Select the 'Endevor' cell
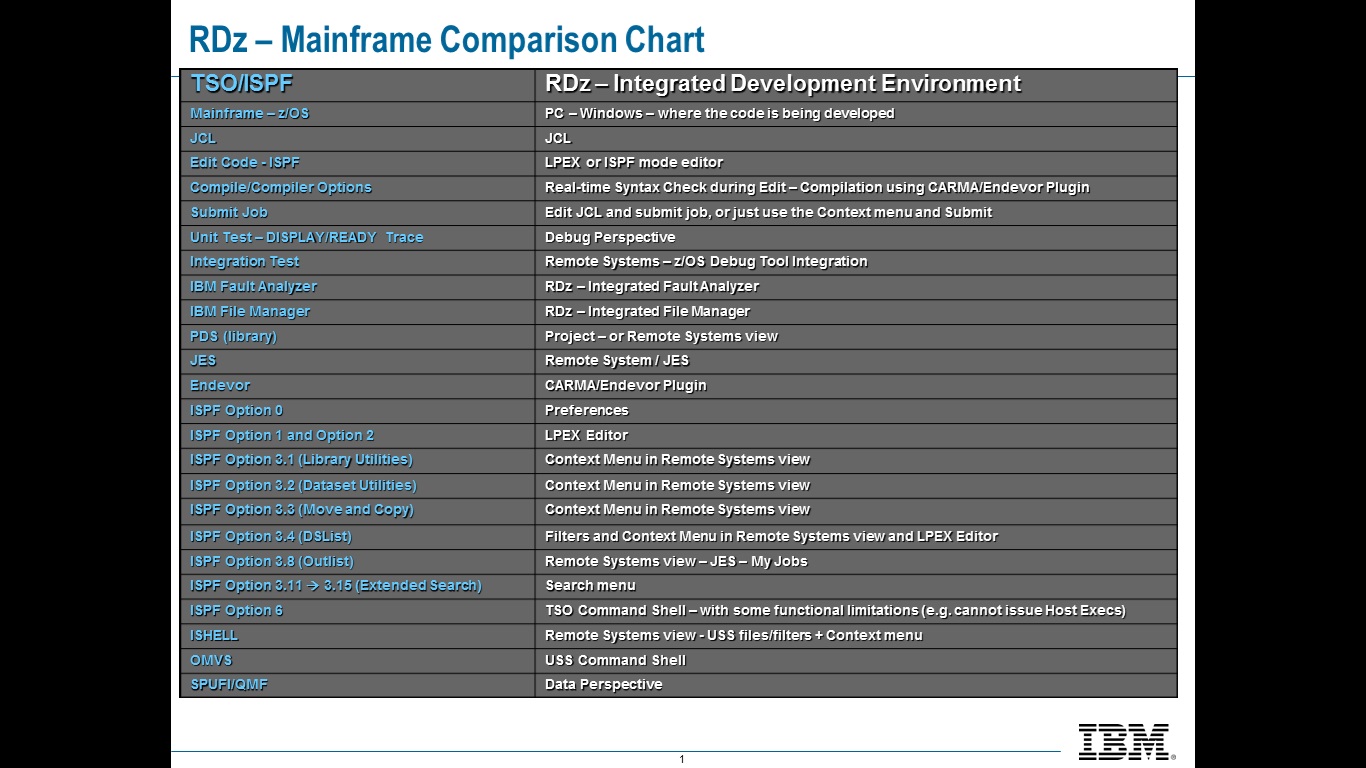The height and width of the screenshot is (768, 1366). [x=358, y=385]
